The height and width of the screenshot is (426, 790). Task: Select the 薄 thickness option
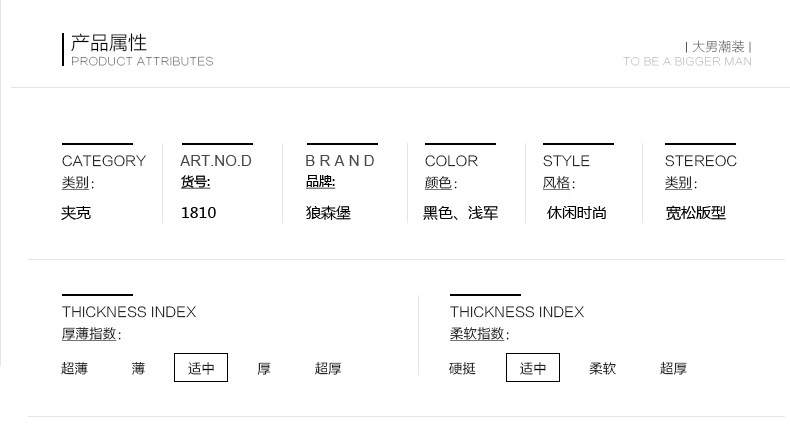click(x=138, y=369)
